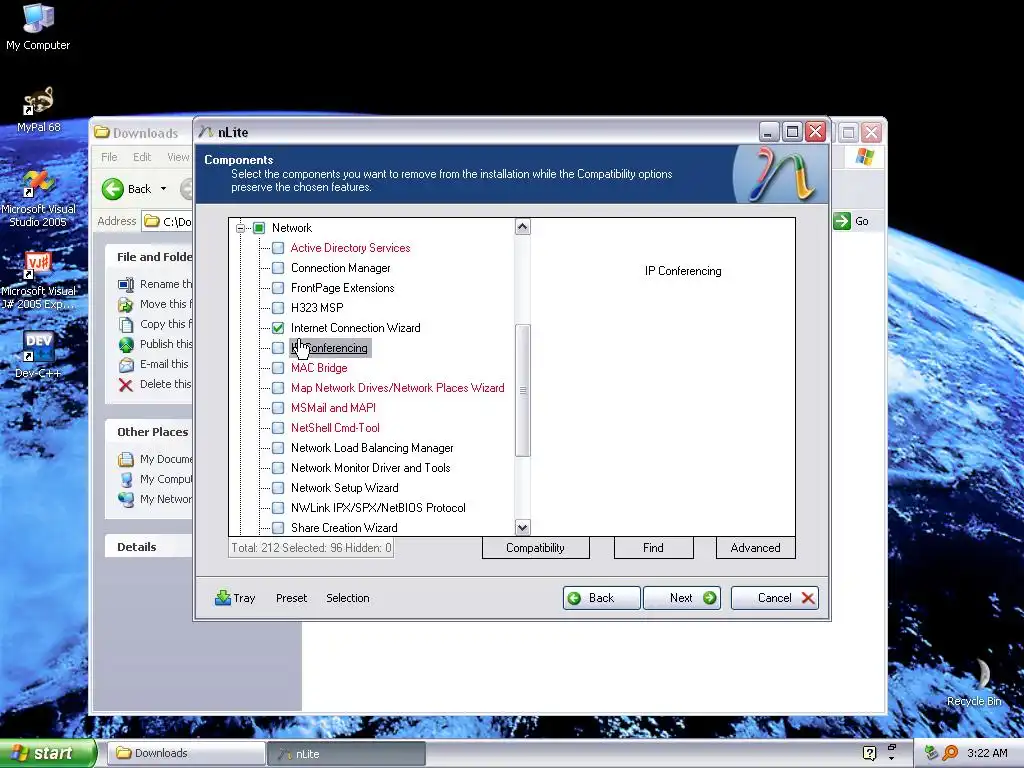Click scroll up arrow of component list
1024x768 pixels.
pyautogui.click(x=522, y=227)
